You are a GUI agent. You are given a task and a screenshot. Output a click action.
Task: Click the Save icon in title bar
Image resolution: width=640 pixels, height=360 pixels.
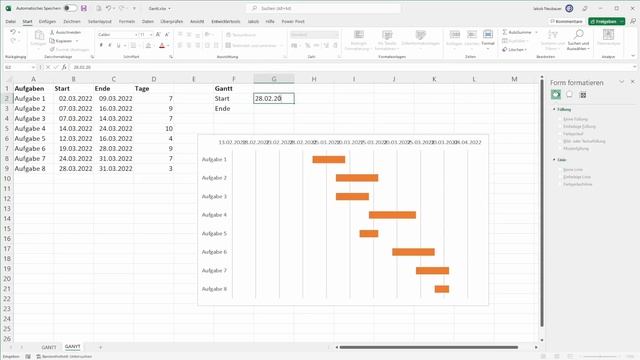84,8
